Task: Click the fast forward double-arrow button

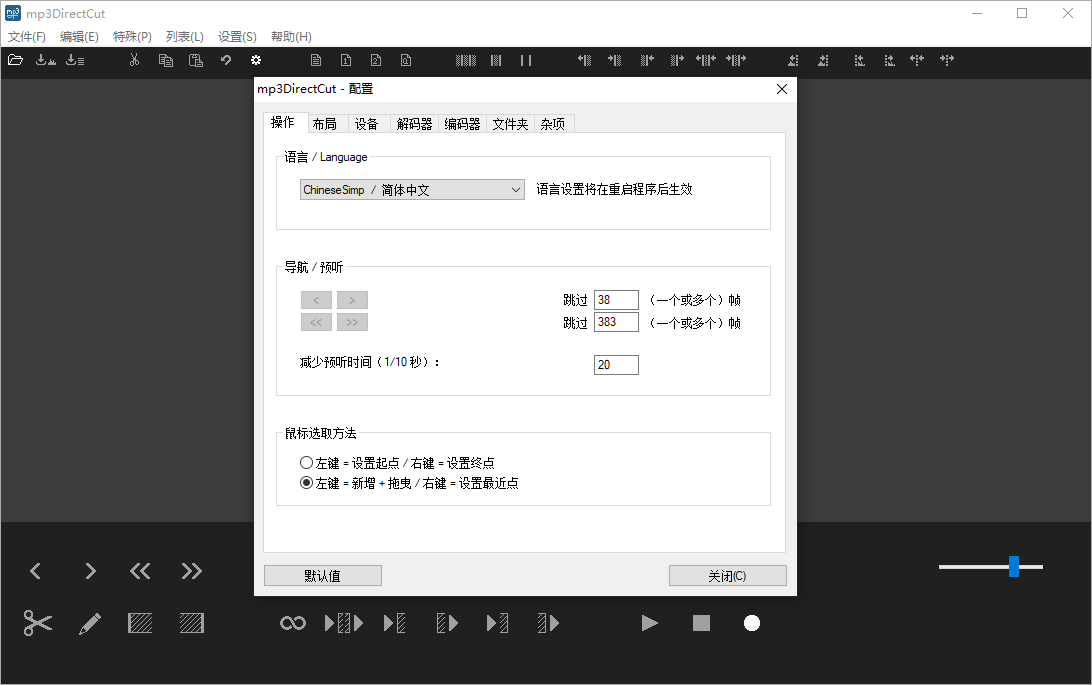Action: pyautogui.click(x=191, y=571)
